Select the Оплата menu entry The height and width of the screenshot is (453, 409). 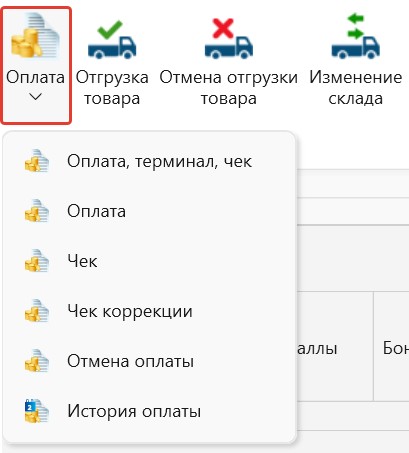point(149,211)
